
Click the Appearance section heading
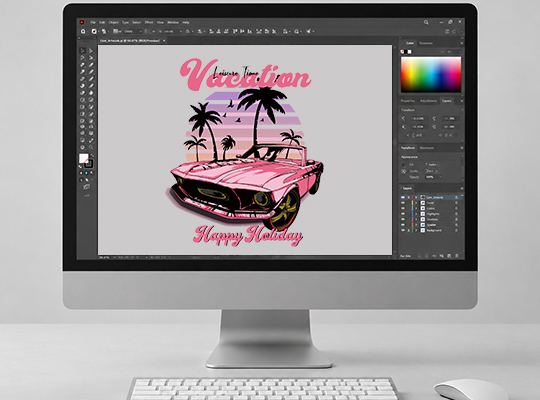(409, 157)
